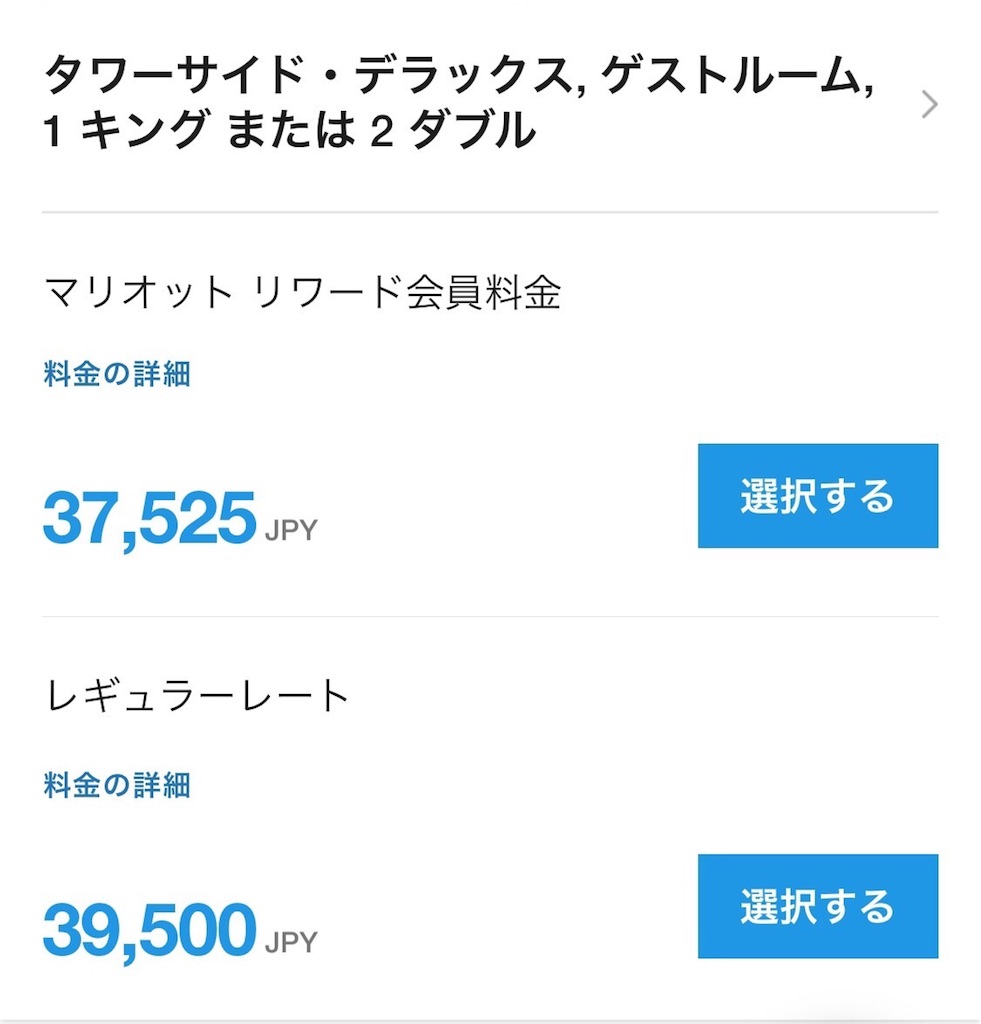Click JPY beside the 39,500 price
The width and height of the screenshot is (981, 1024).
coord(291,941)
